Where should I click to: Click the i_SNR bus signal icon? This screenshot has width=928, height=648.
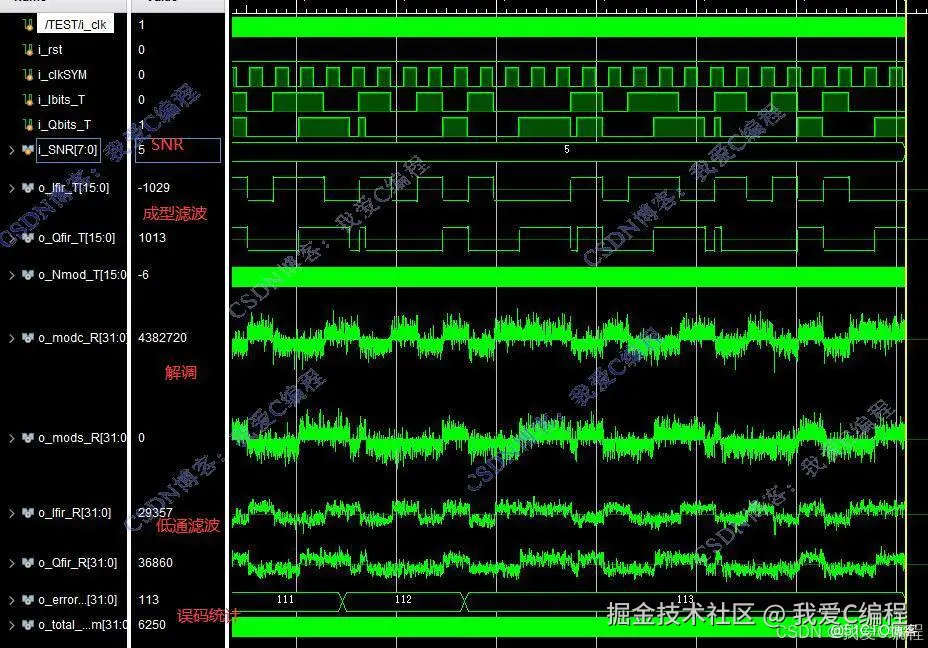28,149
